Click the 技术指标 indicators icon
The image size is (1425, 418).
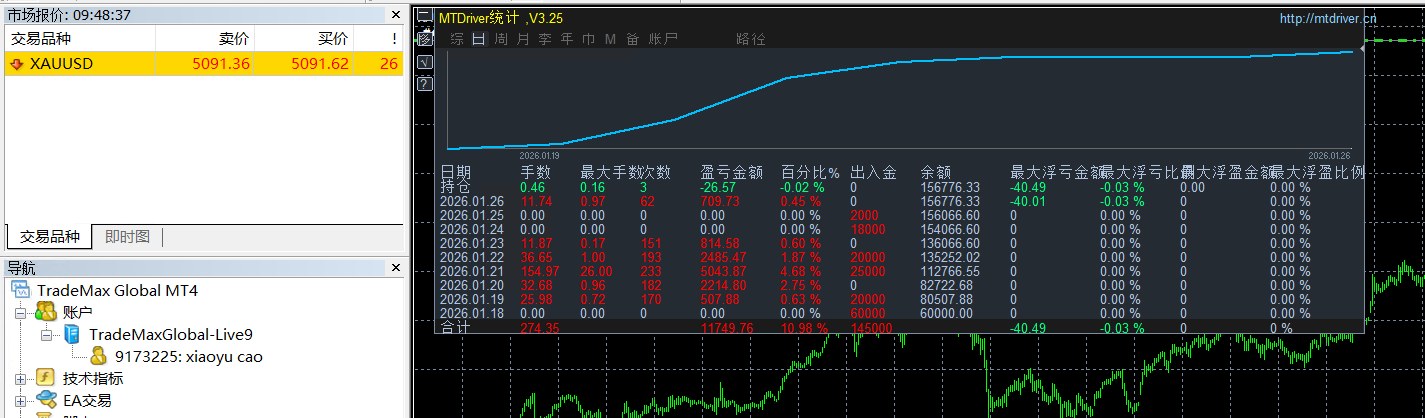[x=45, y=378]
